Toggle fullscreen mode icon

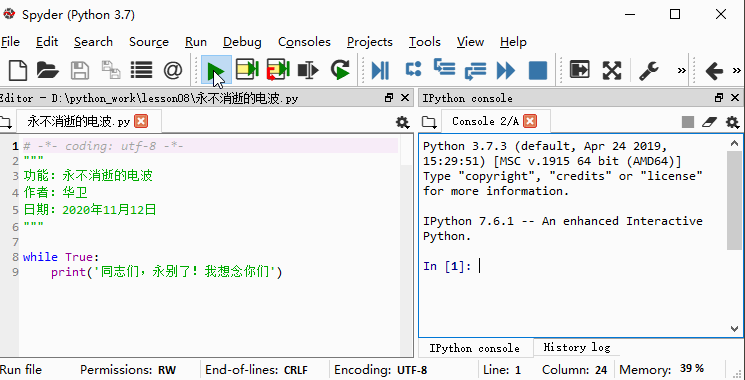point(612,70)
